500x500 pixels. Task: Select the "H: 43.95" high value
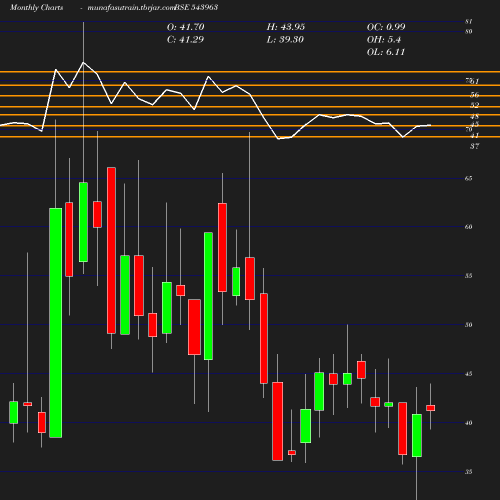click(286, 27)
